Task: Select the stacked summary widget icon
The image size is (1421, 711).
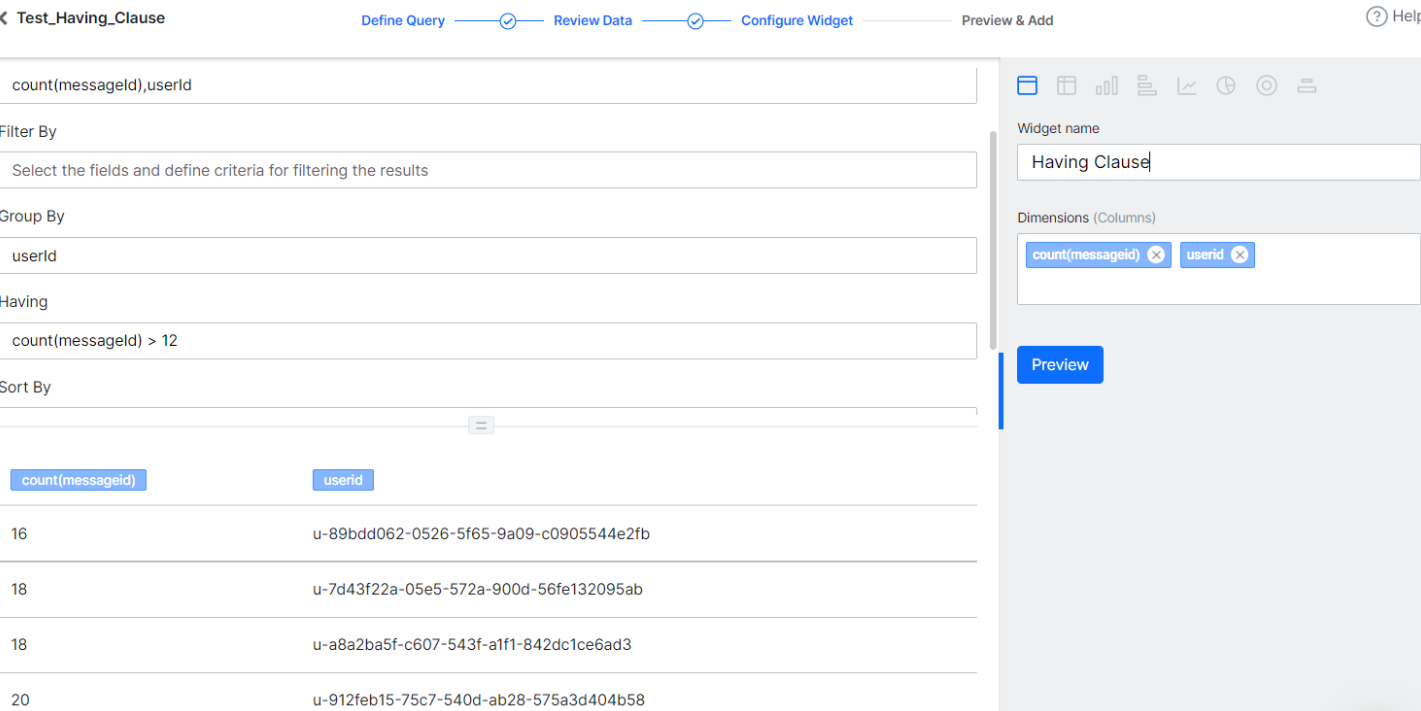Action: 1306,85
